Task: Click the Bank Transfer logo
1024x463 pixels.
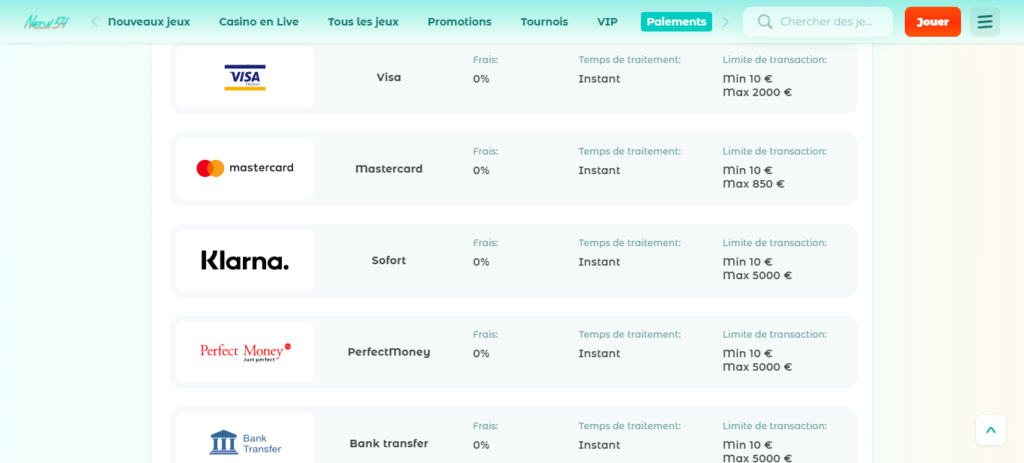Action: [x=245, y=442]
